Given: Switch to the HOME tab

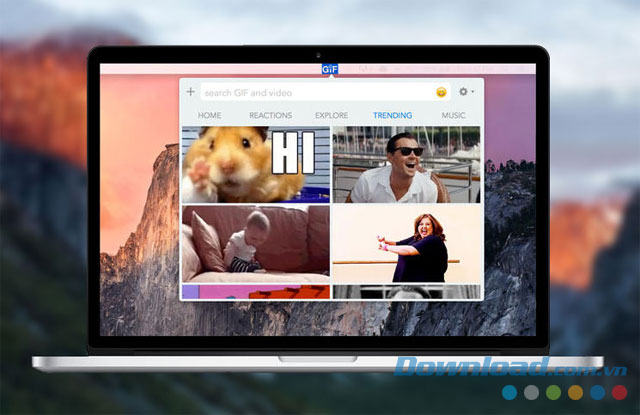Looking at the screenshot, I should click(x=210, y=116).
